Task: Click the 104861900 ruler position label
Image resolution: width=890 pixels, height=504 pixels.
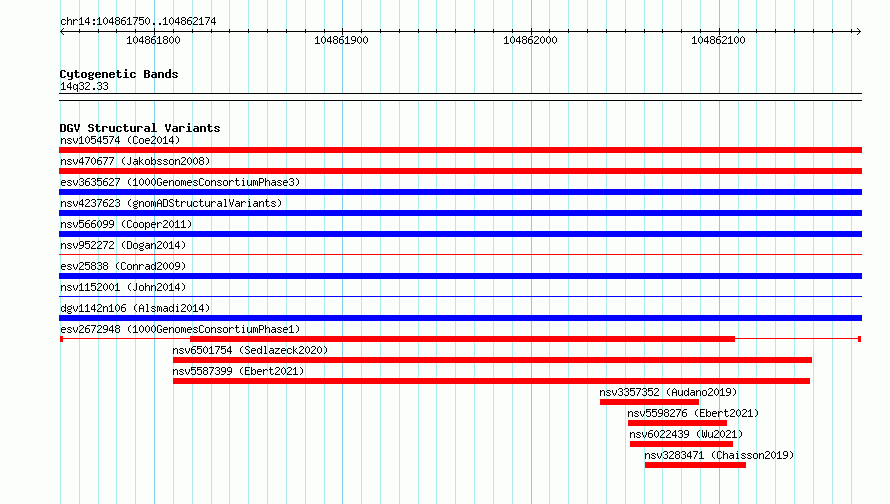Action: pyautogui.click(x=341, y=40)
